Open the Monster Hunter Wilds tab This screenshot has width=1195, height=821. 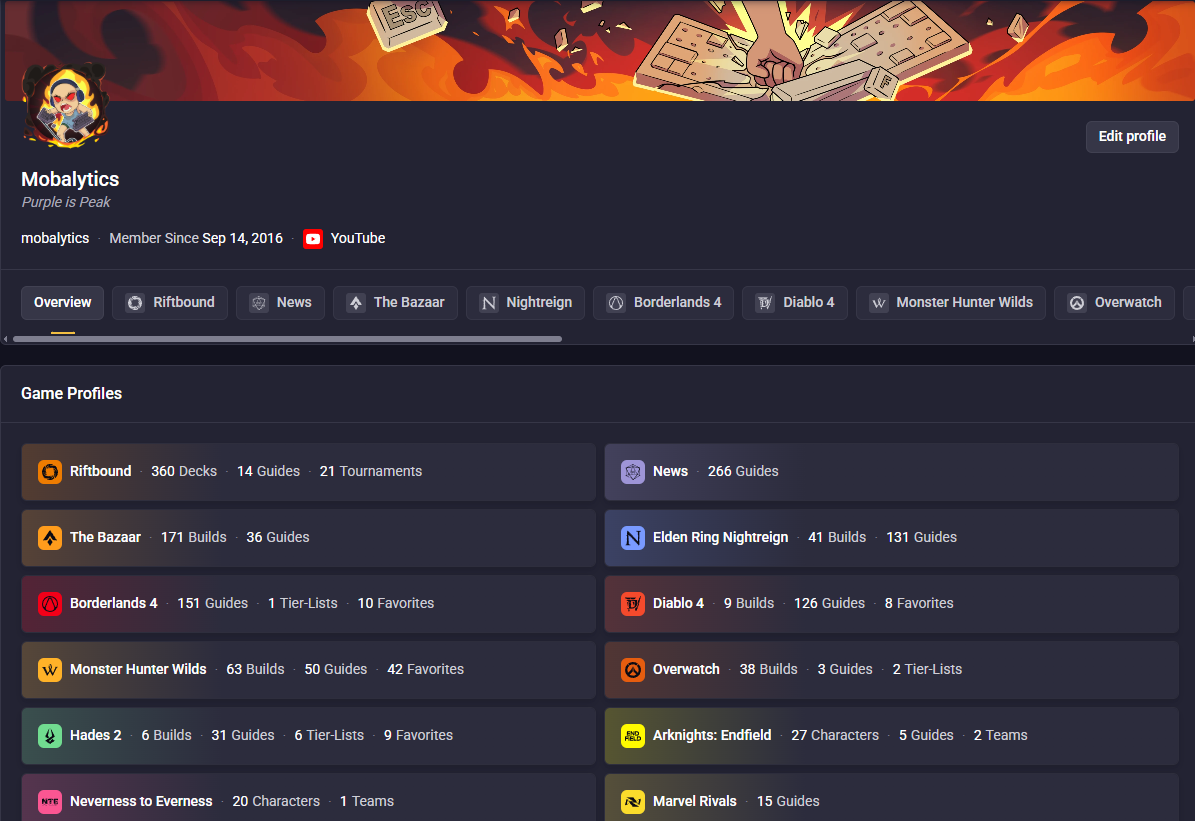click(x=950, y=303)
